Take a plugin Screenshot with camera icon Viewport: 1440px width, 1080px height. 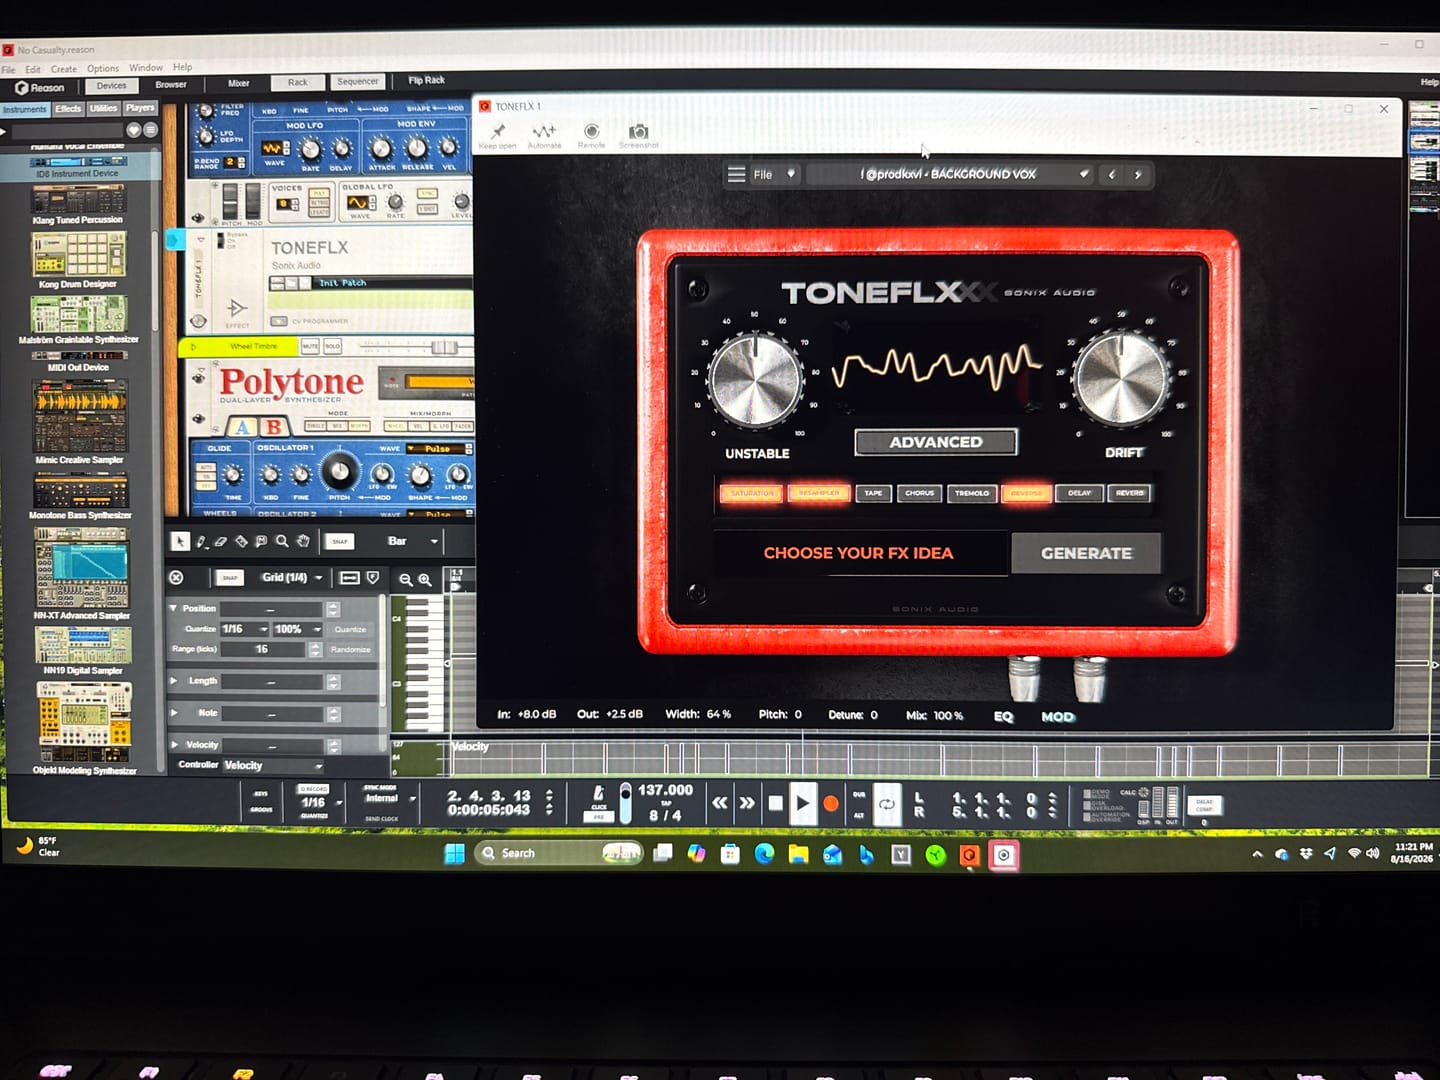[638, 131]
